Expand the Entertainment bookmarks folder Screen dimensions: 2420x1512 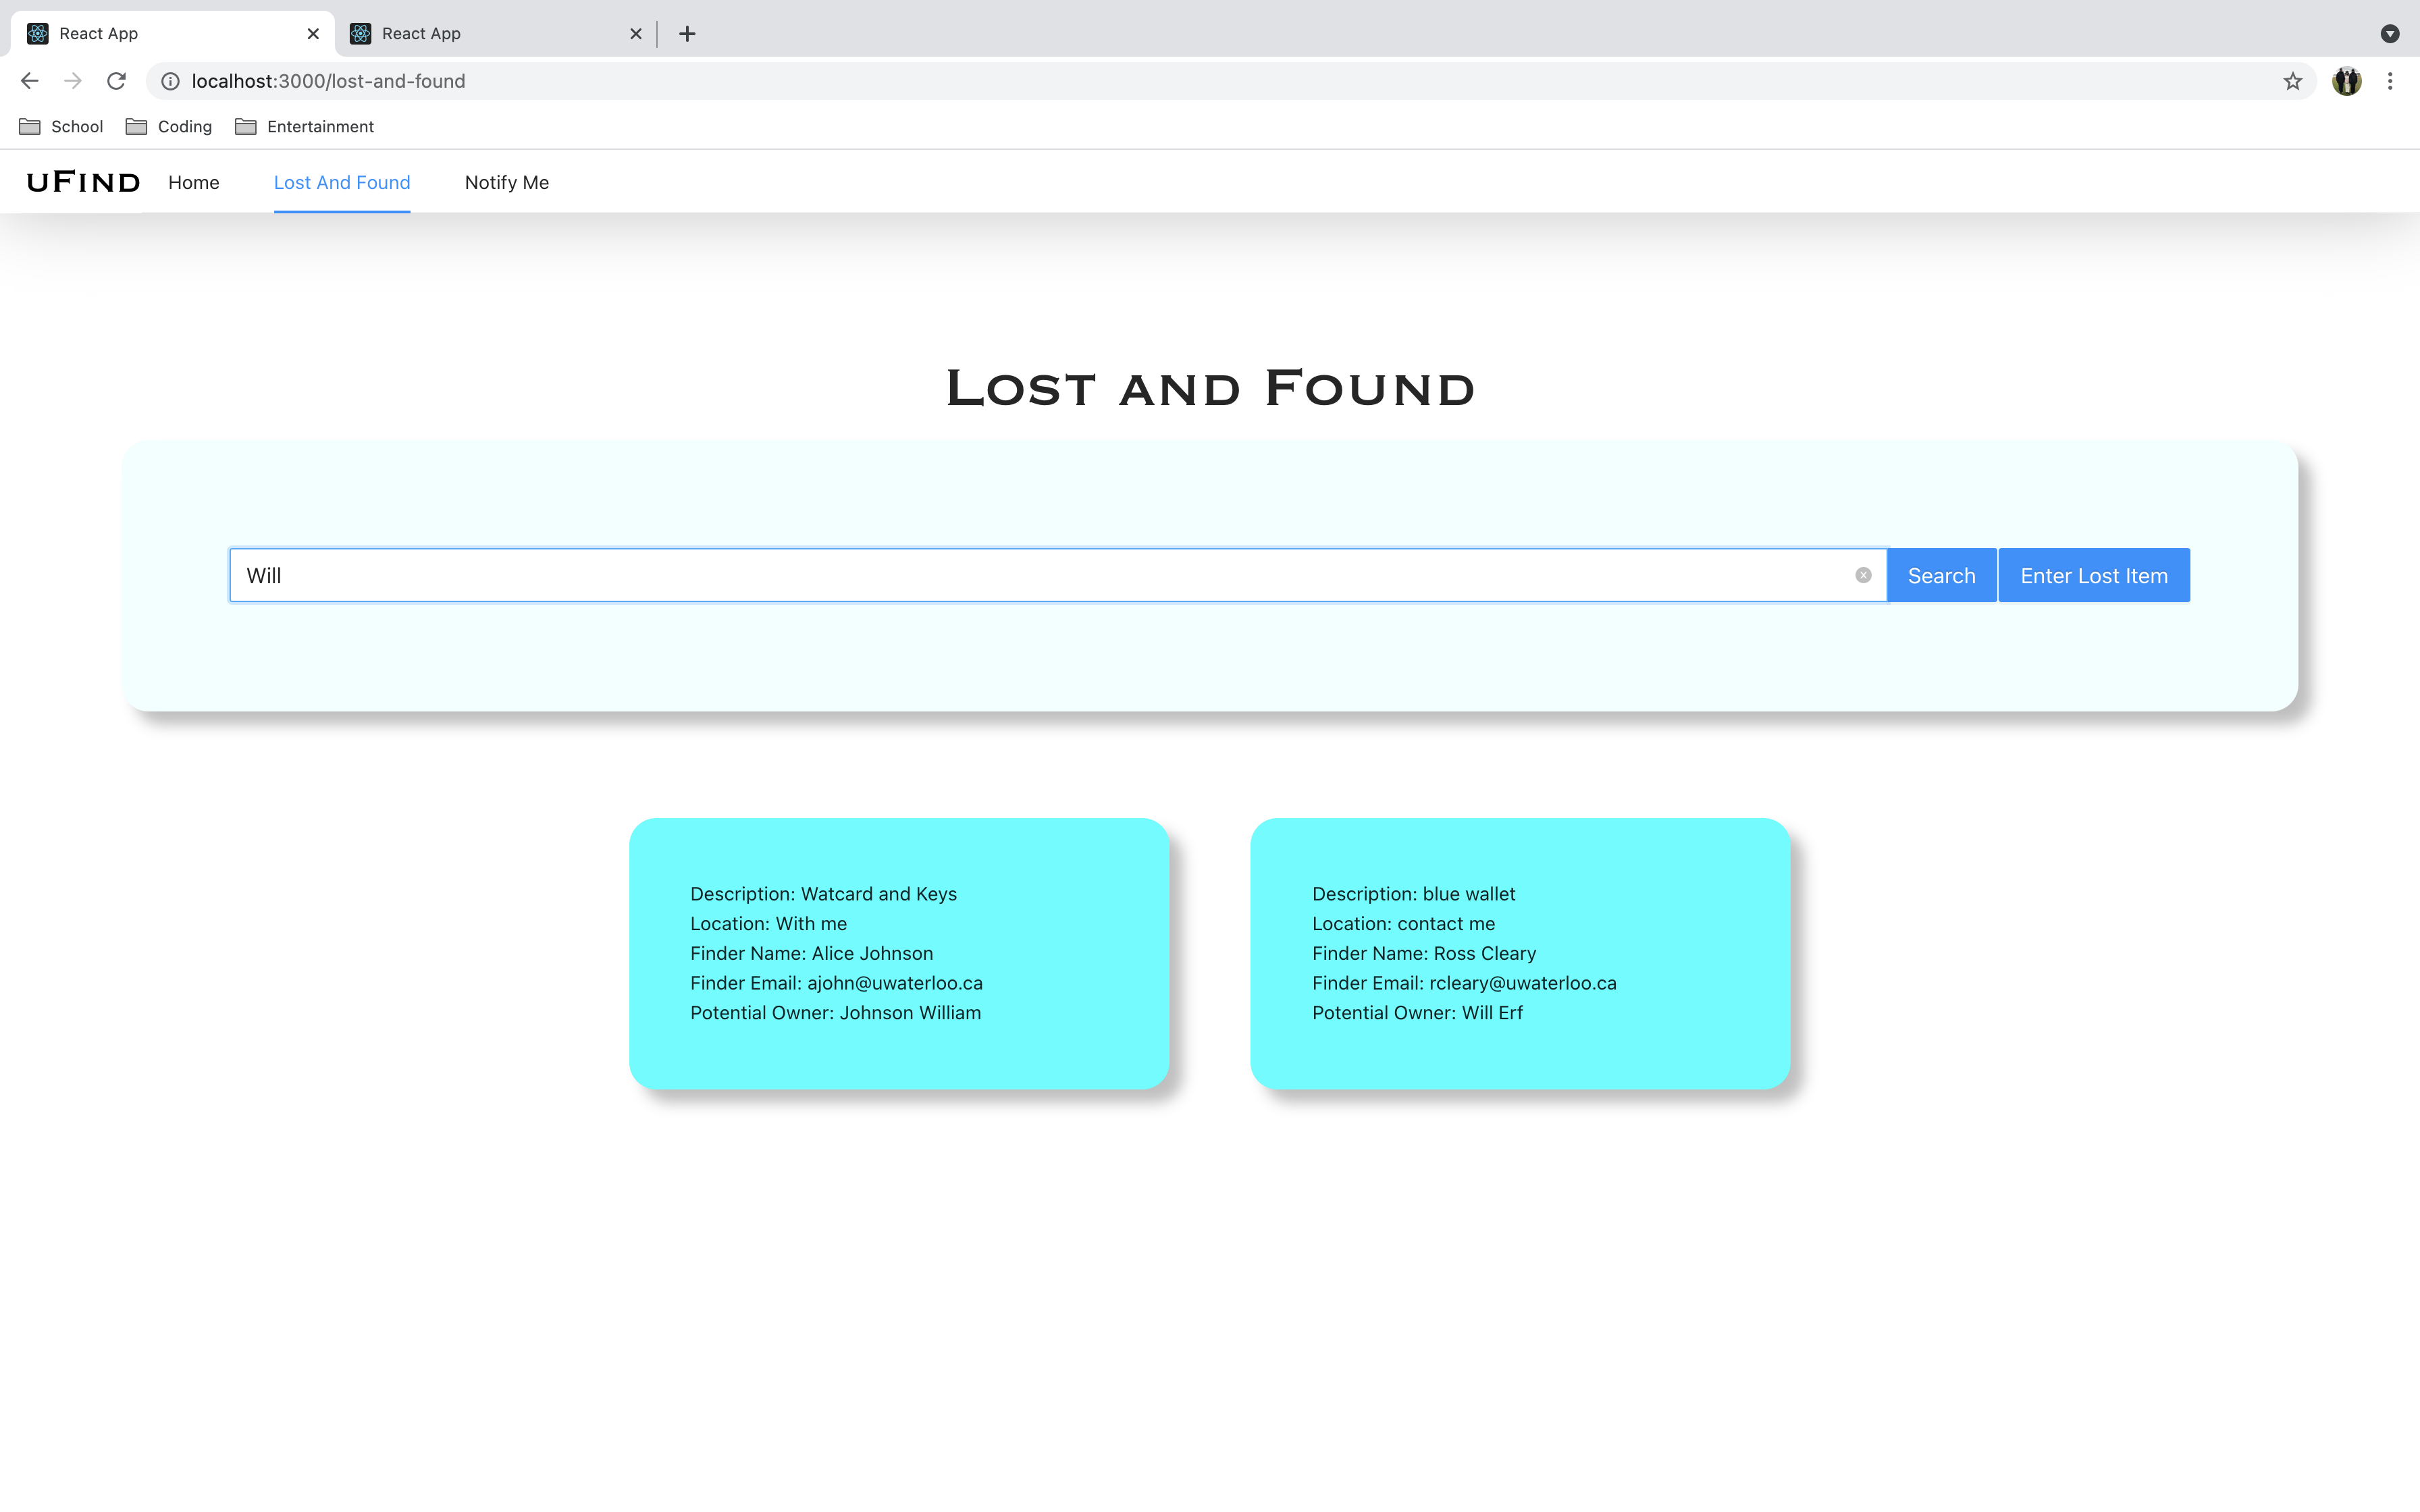tap(304, 127)
